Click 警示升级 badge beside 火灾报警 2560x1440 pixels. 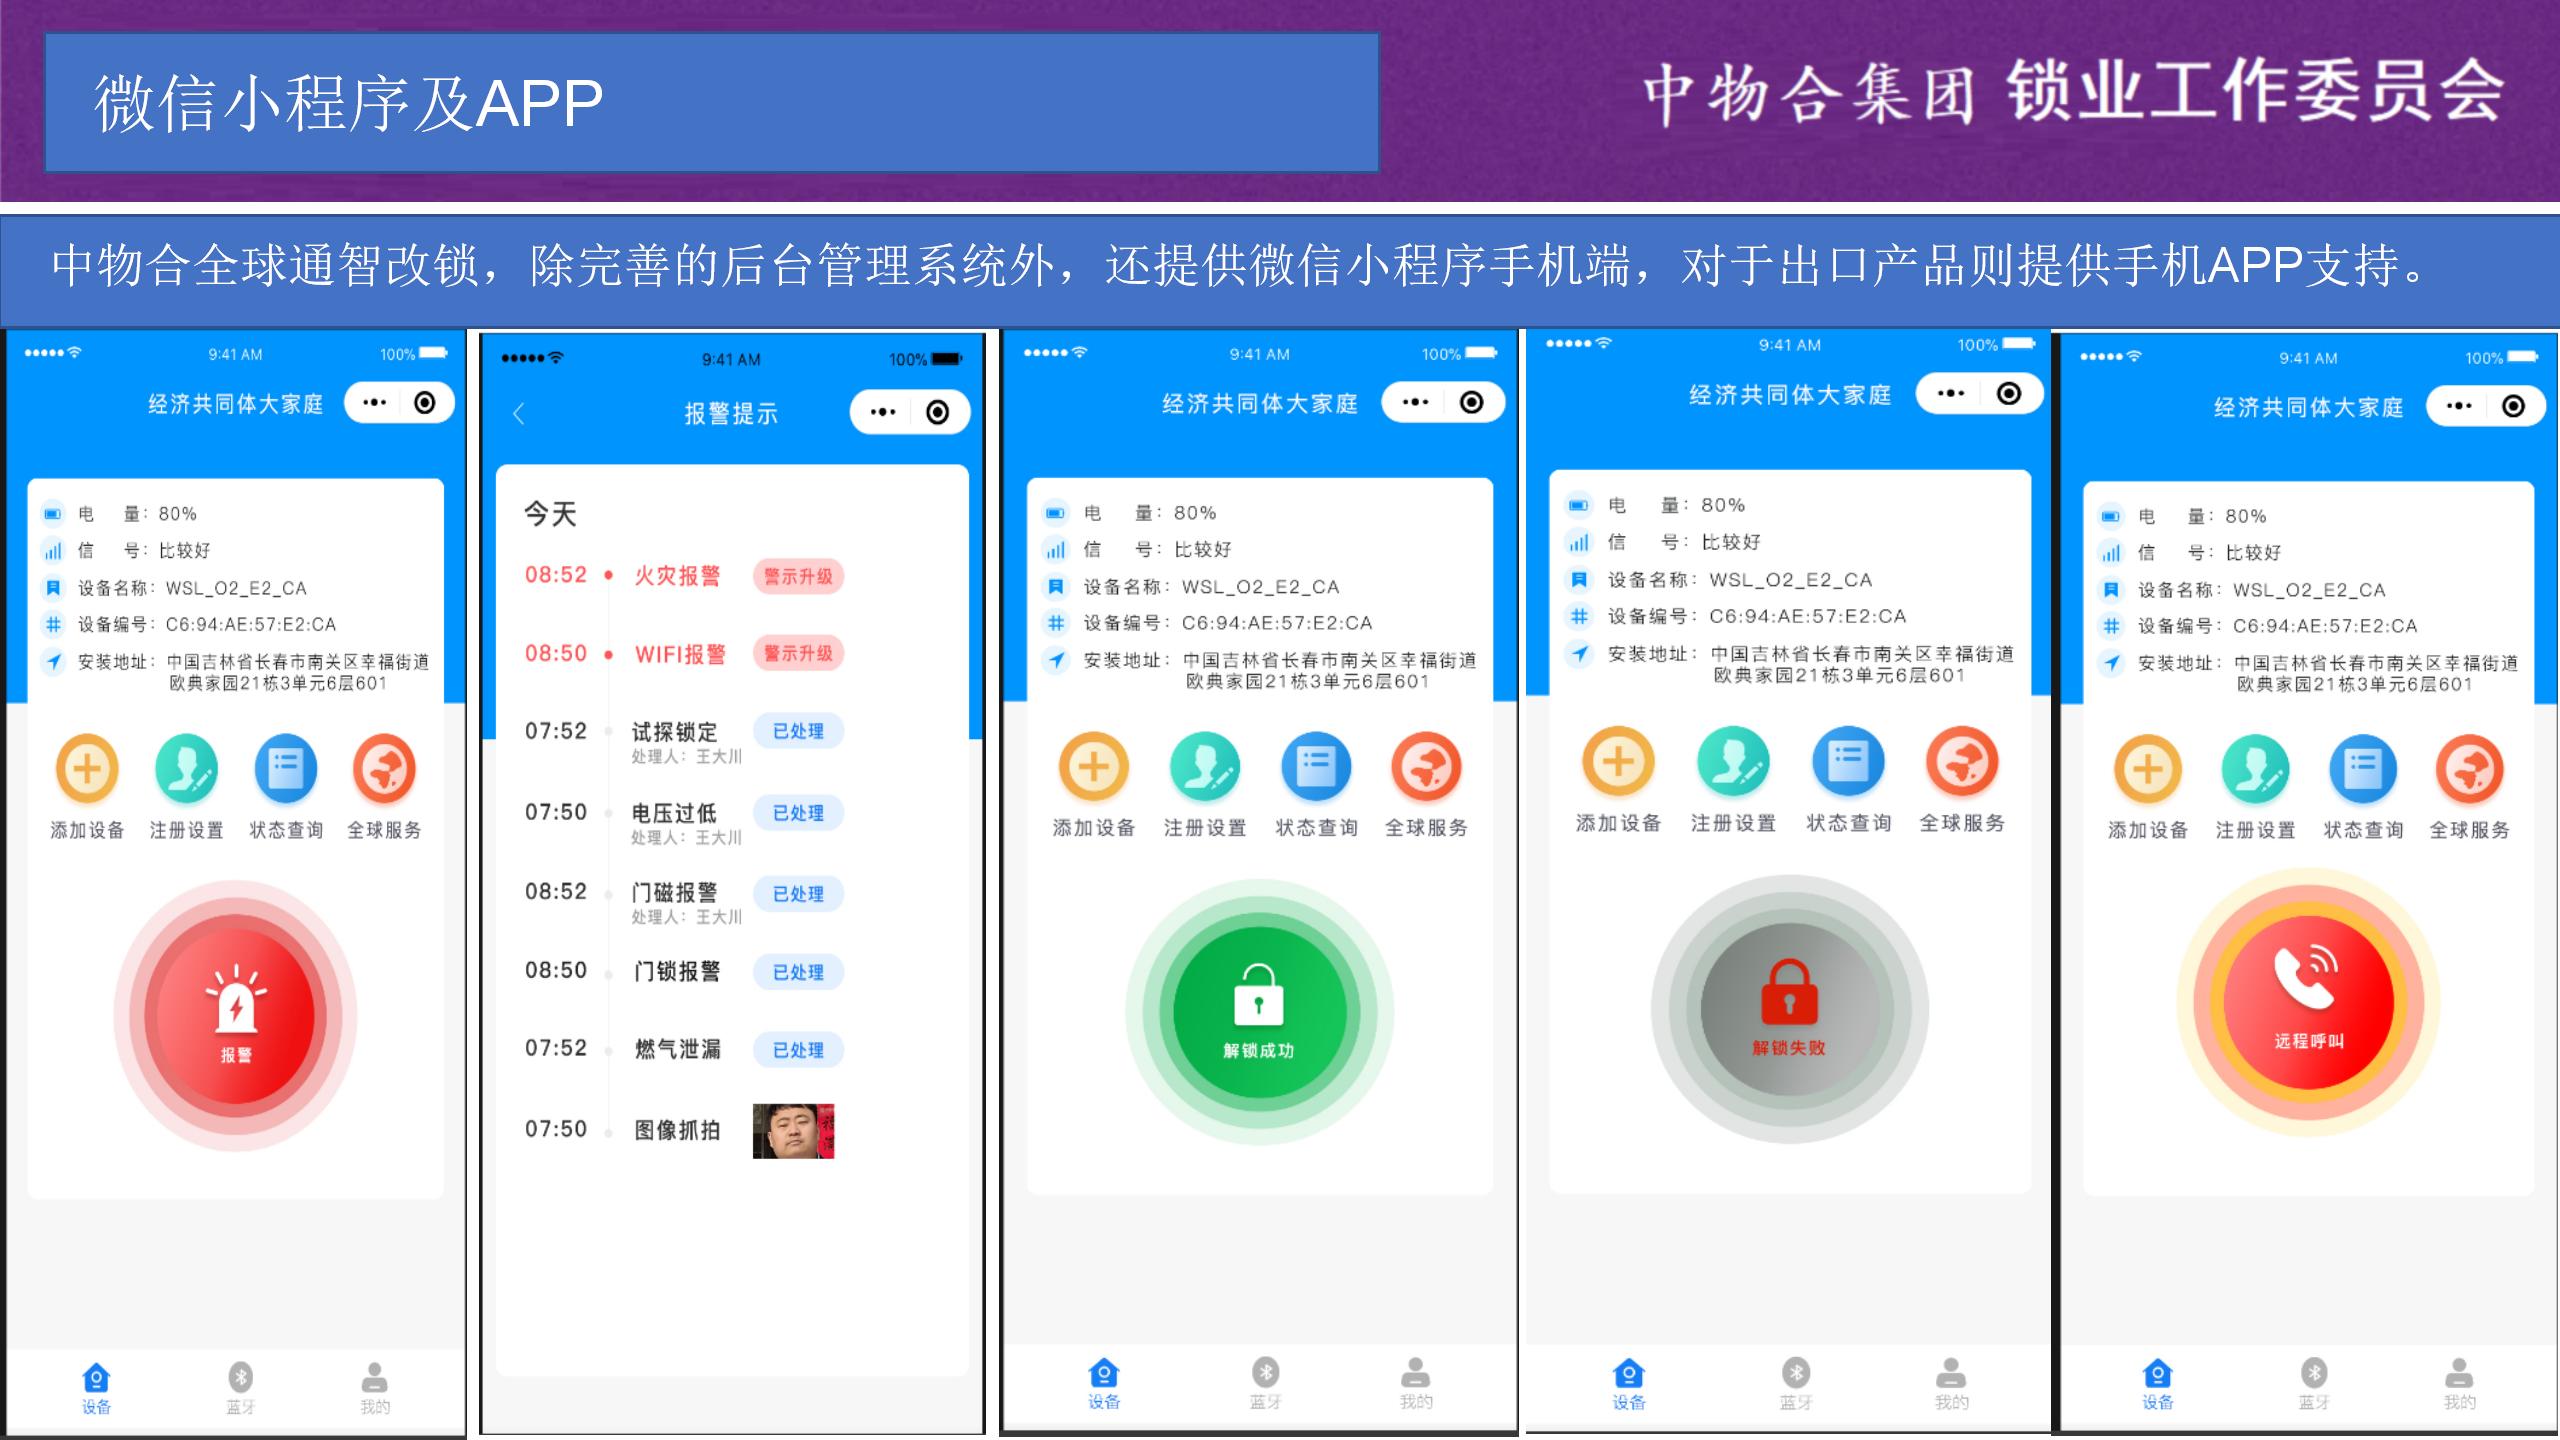point(798,576)
